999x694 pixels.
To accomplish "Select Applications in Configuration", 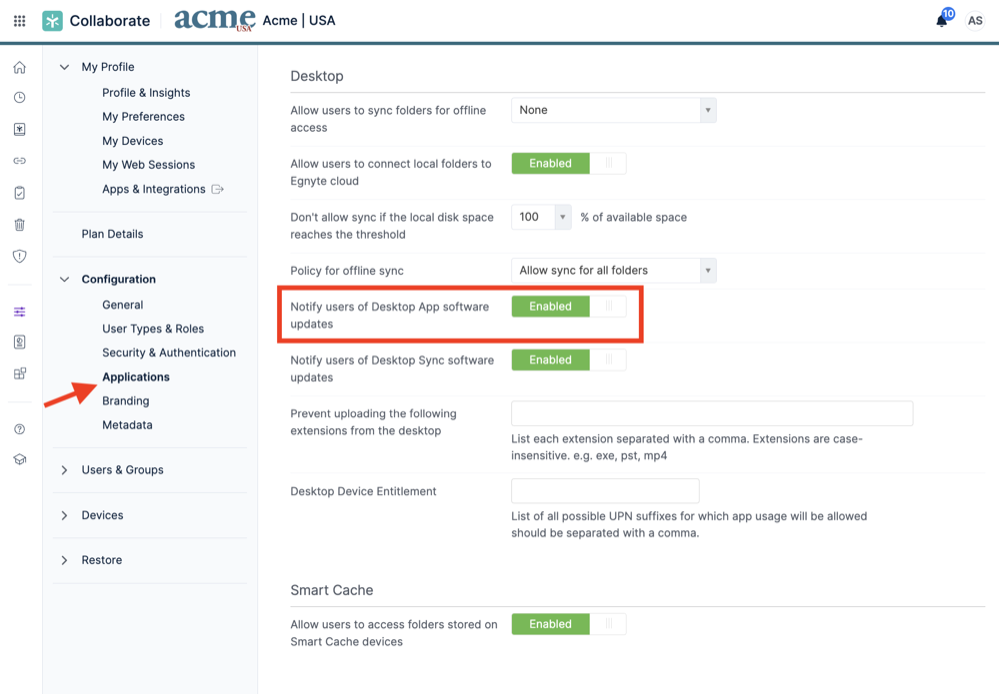I will click(x=136, y=377).
